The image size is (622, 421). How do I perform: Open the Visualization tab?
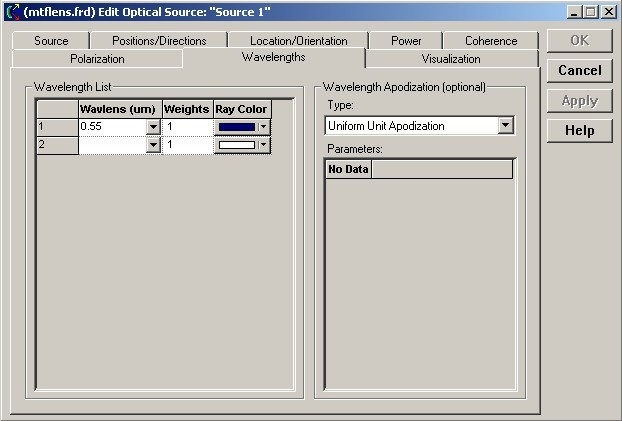pos(451,59)
